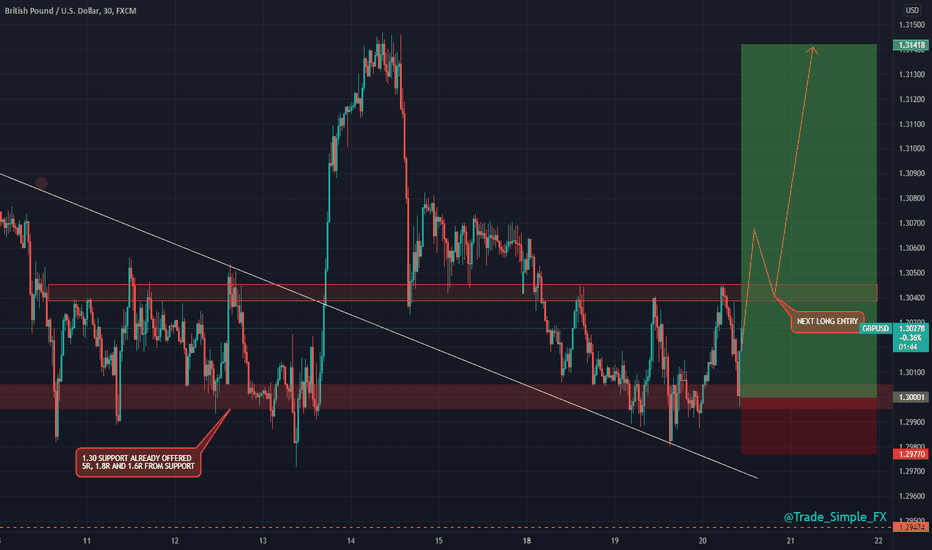
Task: Click date 22 on the time axis
Action: [879, 540]
